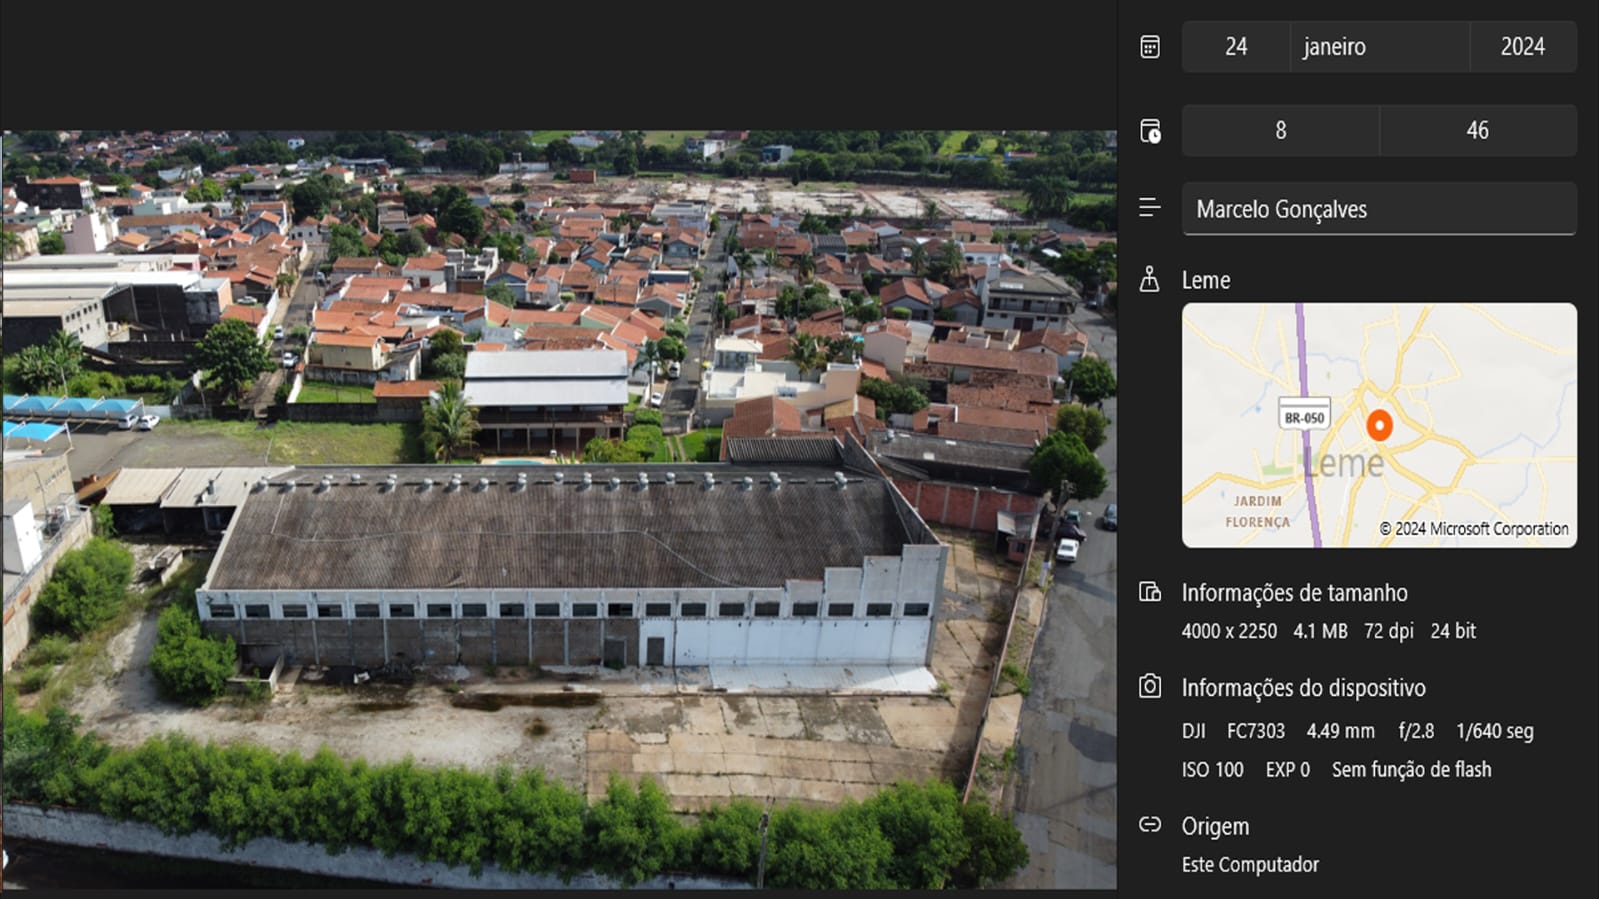1599x899 pixels.
Task: Click the 1/640 seg shutter speed value
Action: pyautogui.click(x=1494, y=731)
